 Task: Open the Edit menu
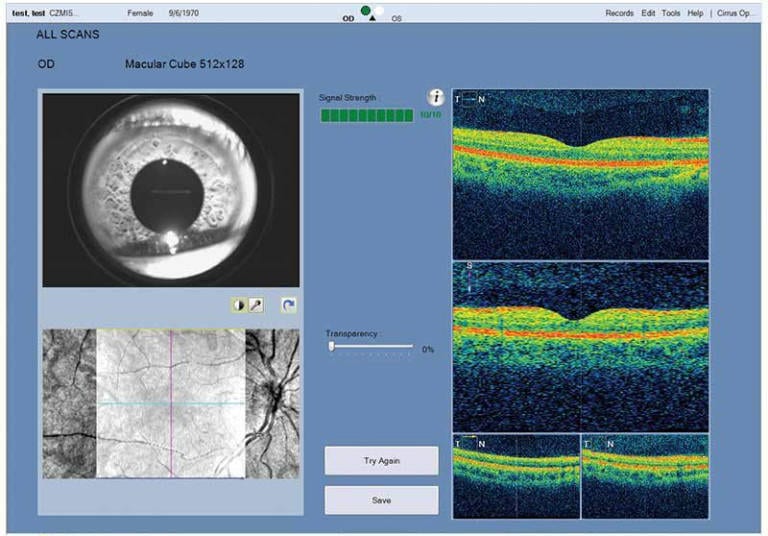648,13
